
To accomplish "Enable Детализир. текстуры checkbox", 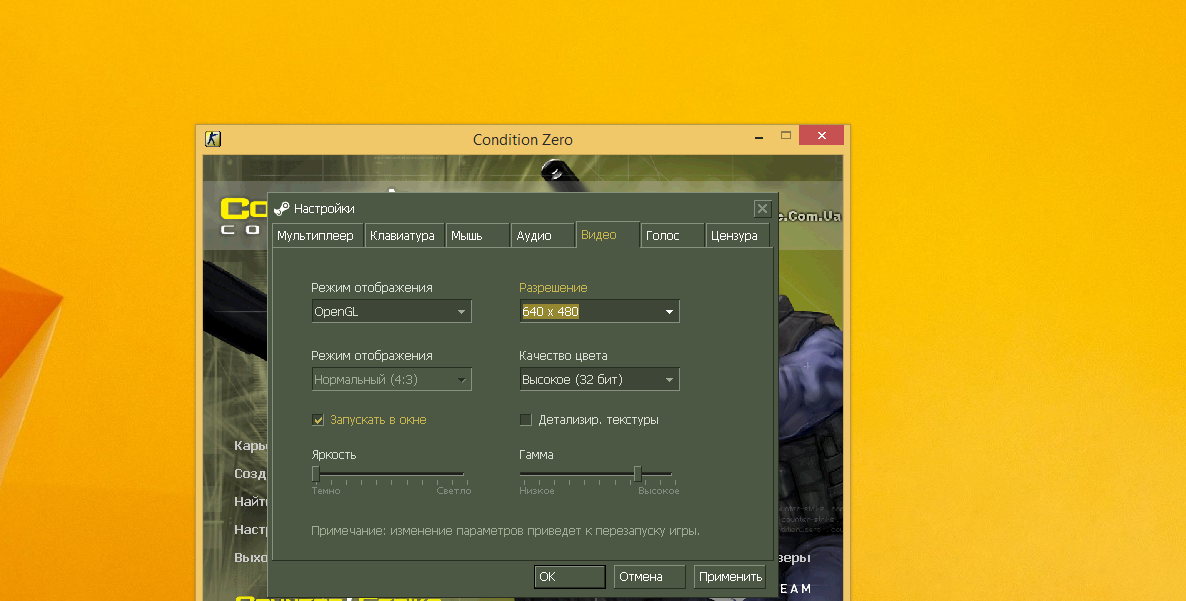I will pyautogui.click(x=526, y=420).
